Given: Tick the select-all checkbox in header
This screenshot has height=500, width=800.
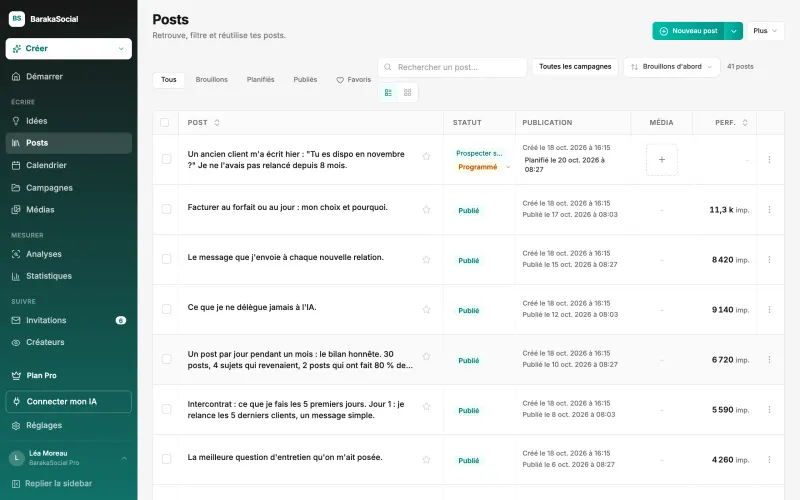Looking at the screenshot, I should (x=164, y=122).
